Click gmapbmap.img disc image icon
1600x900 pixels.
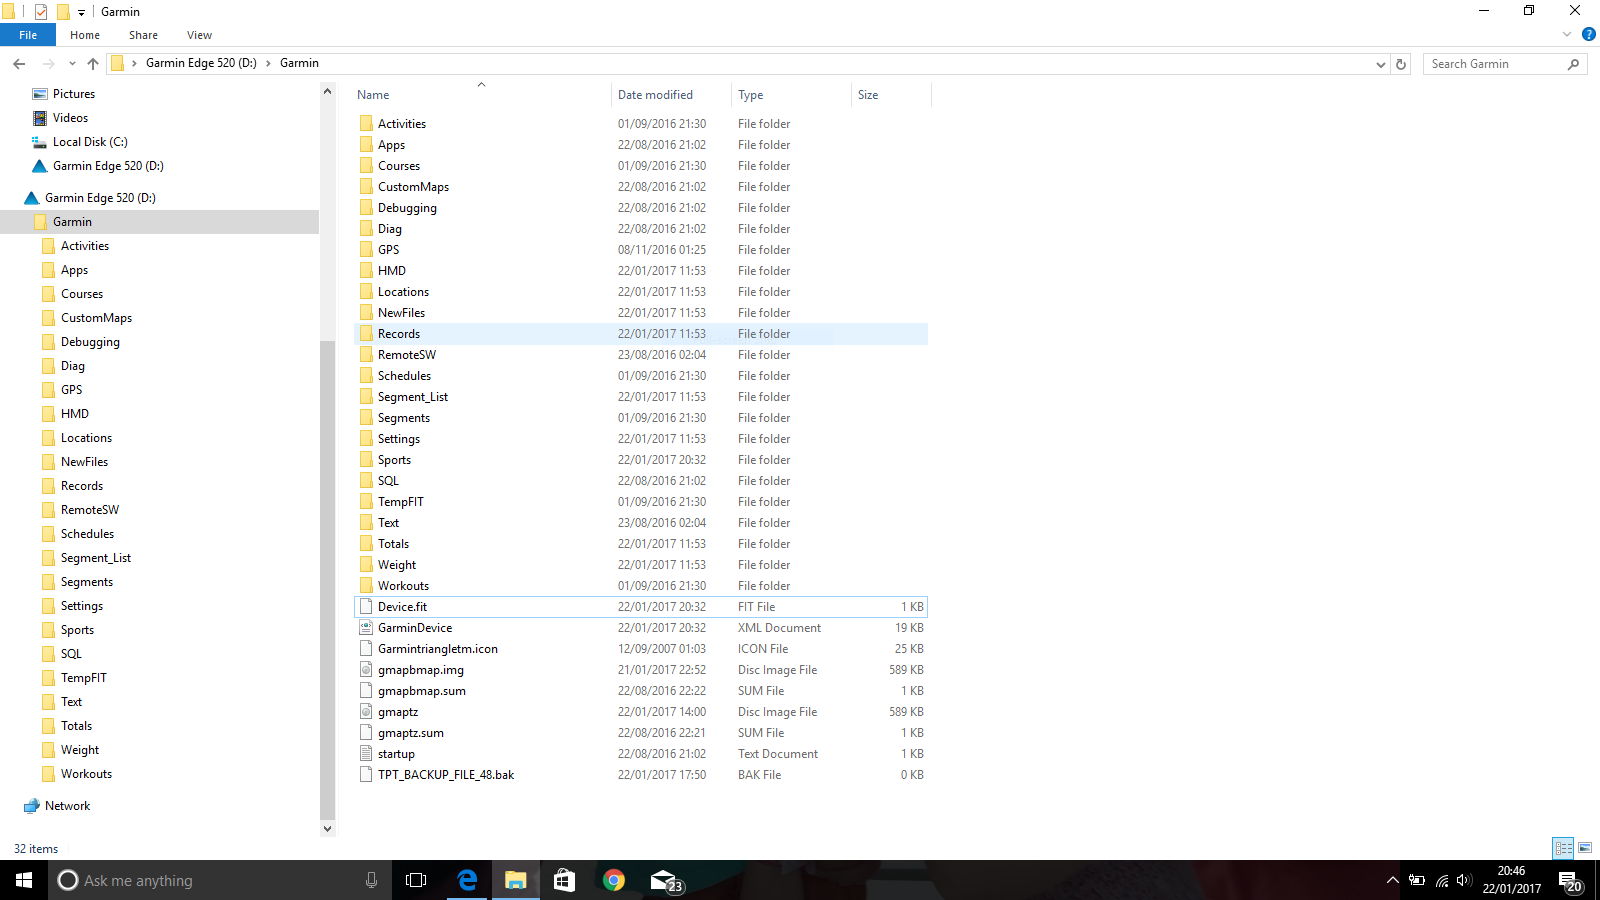[x=366, y=670]
